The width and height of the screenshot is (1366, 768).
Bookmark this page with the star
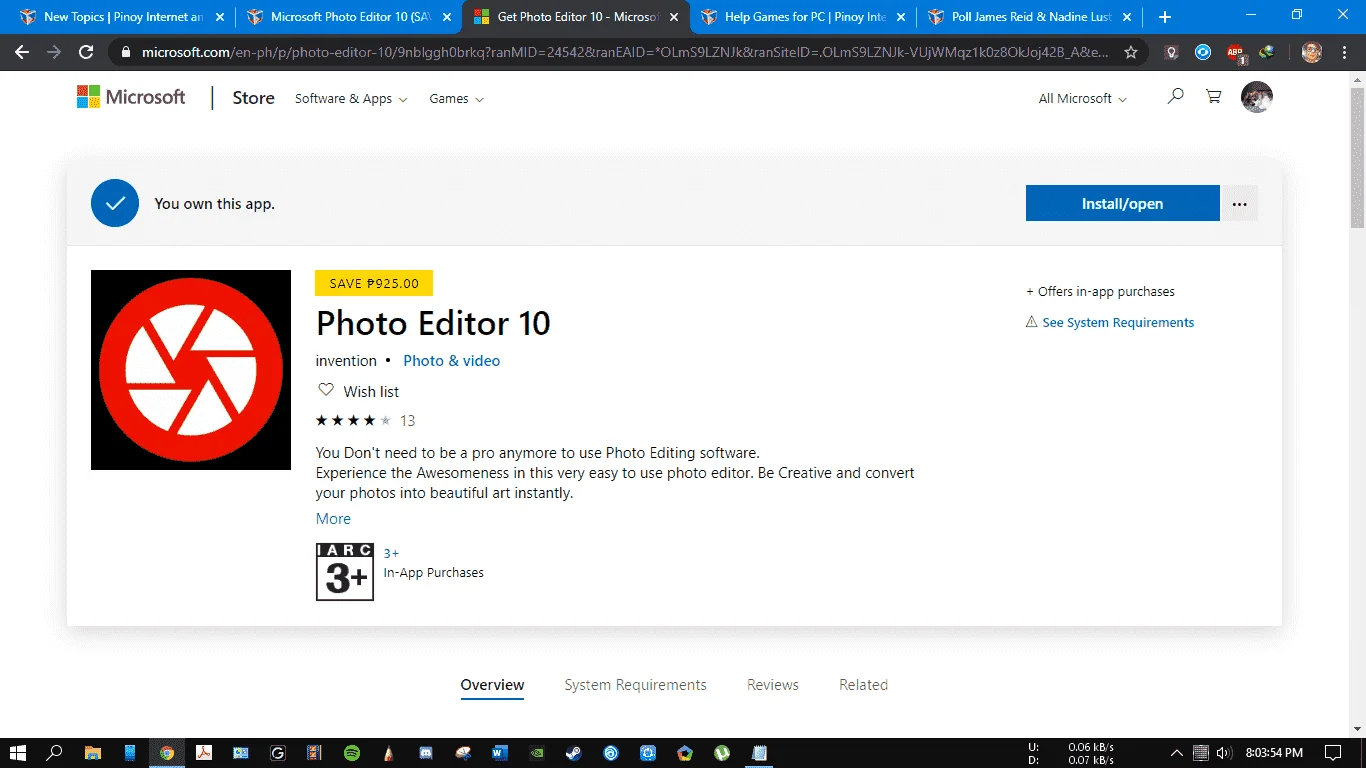pos(1131,52)
